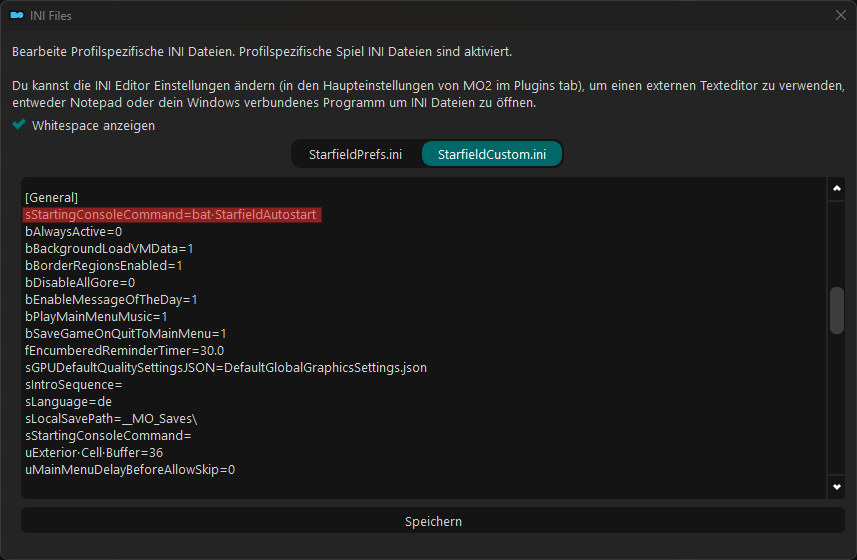The image size is (857, 560).
Task: Click the empty sStartingConsoleCommand= line
Action: 108,435
